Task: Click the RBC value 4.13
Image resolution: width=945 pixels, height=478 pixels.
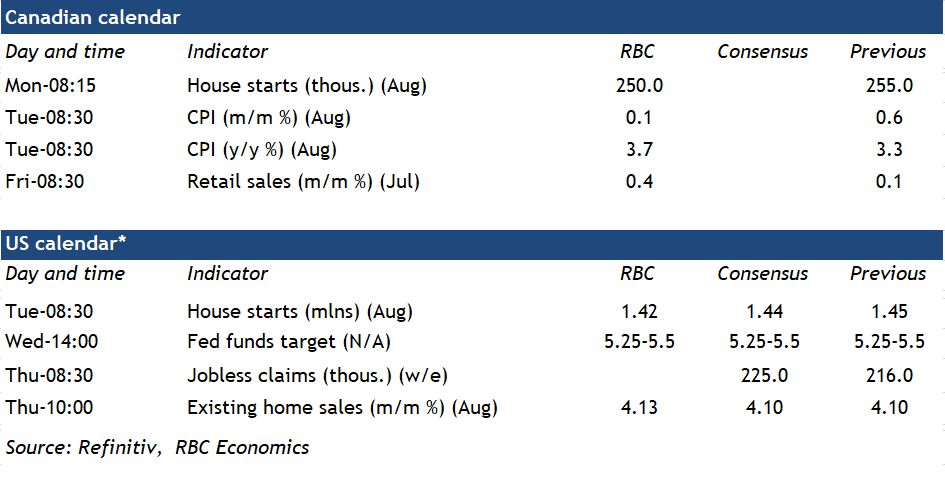Action: 639,407
